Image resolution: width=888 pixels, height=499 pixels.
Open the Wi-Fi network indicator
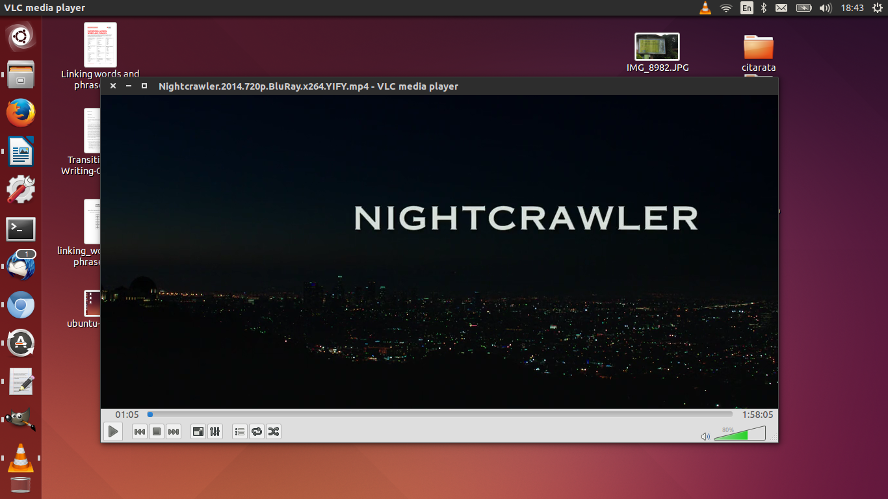(726, 8)
